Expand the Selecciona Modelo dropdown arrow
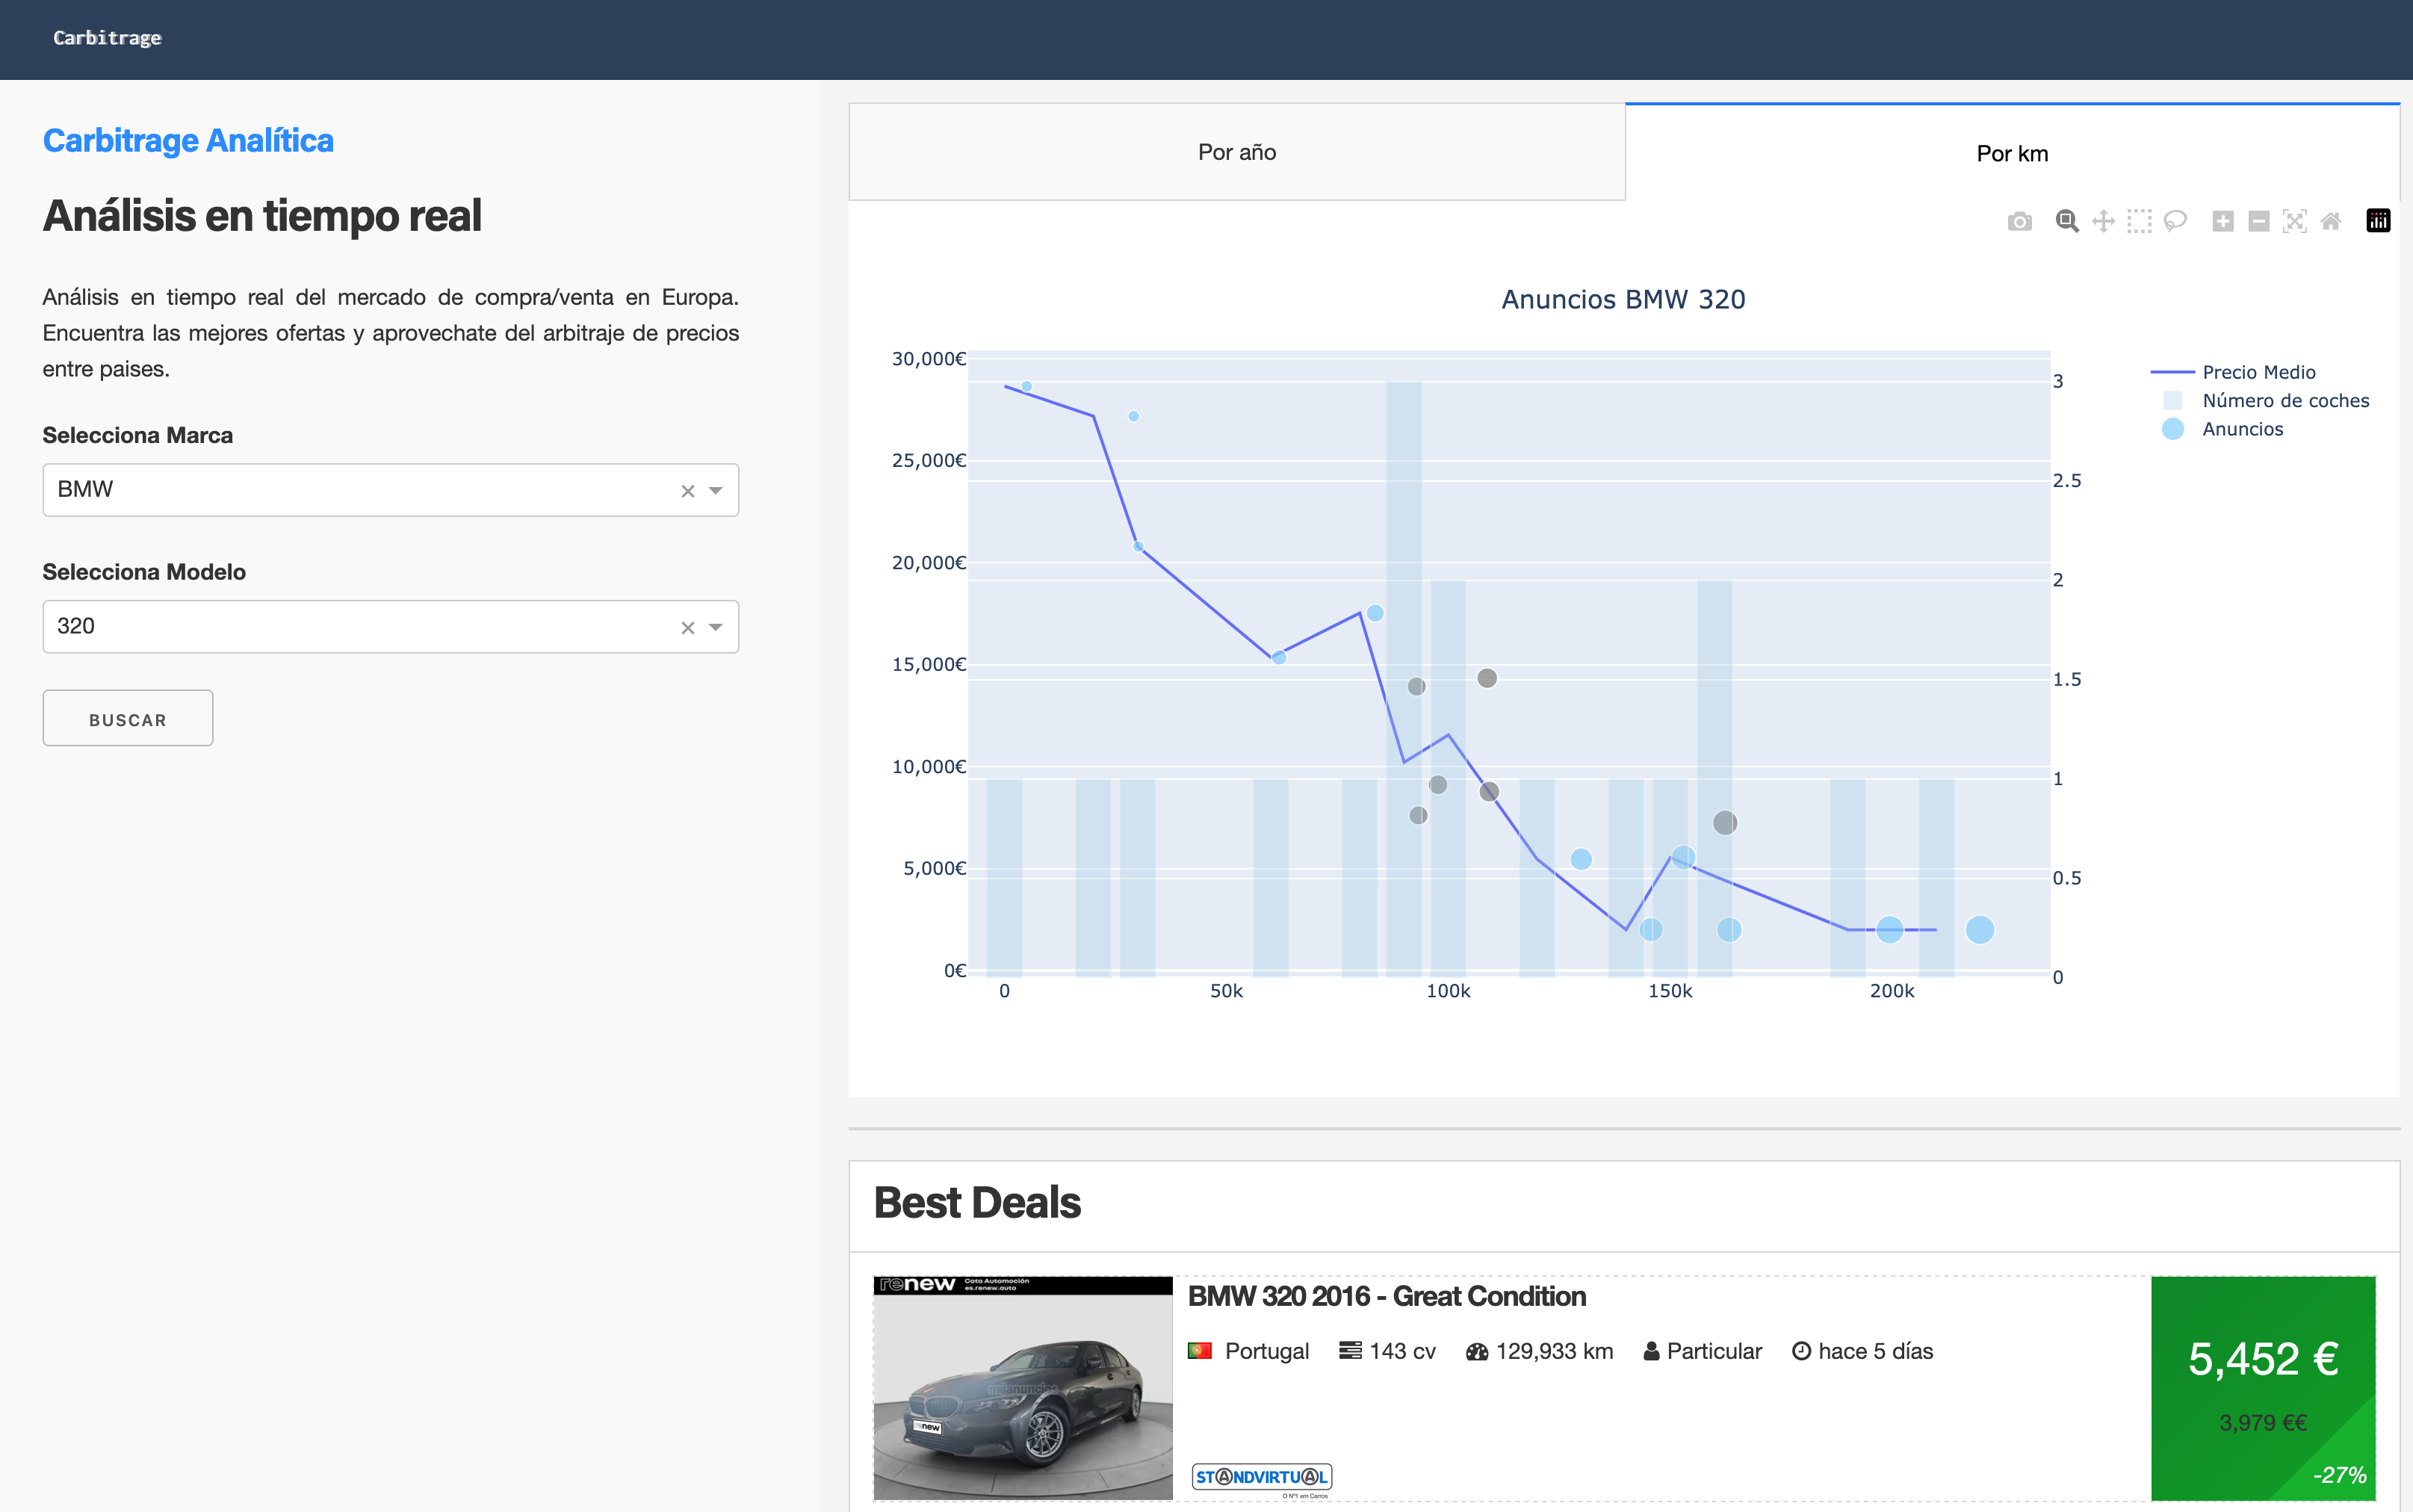 [x=716, y=627]
